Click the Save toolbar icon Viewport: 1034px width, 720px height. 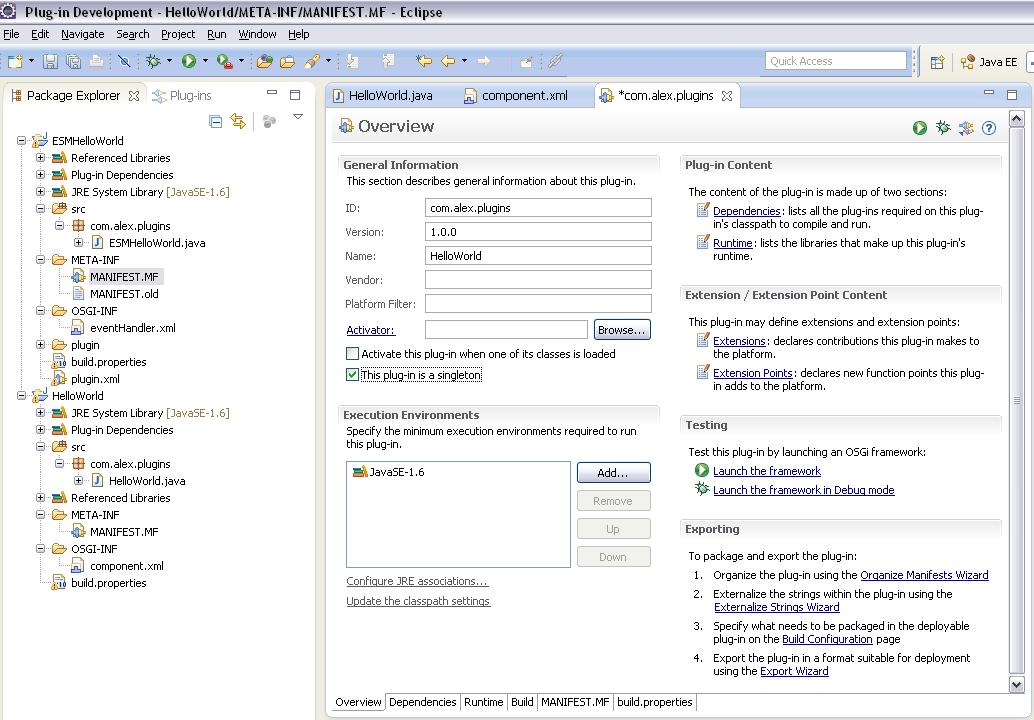tap(50, 61)
